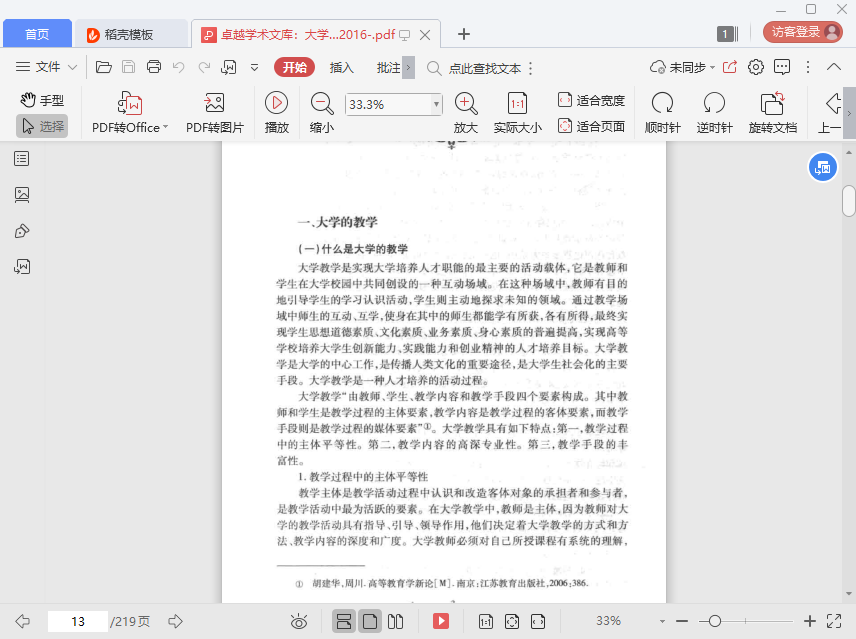Viewport: 856px width, 639px height.
Task: Start playback from status bar icon
Action: coord(441,621)
